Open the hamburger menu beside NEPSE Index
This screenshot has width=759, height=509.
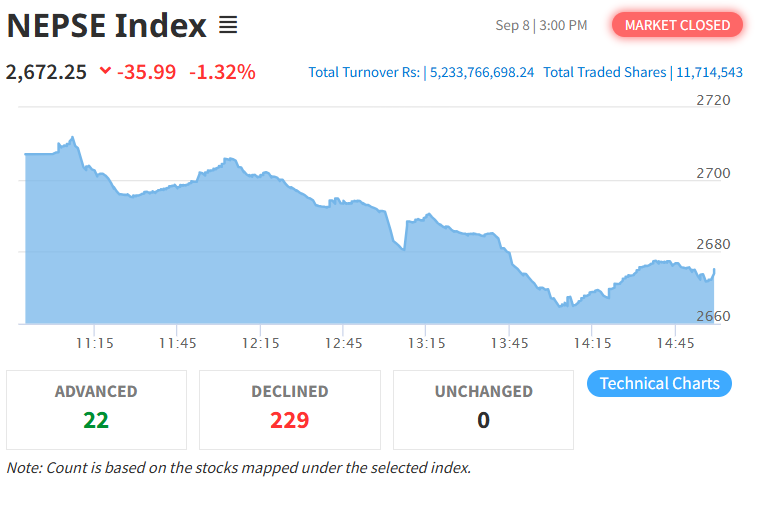pos(228,25)
